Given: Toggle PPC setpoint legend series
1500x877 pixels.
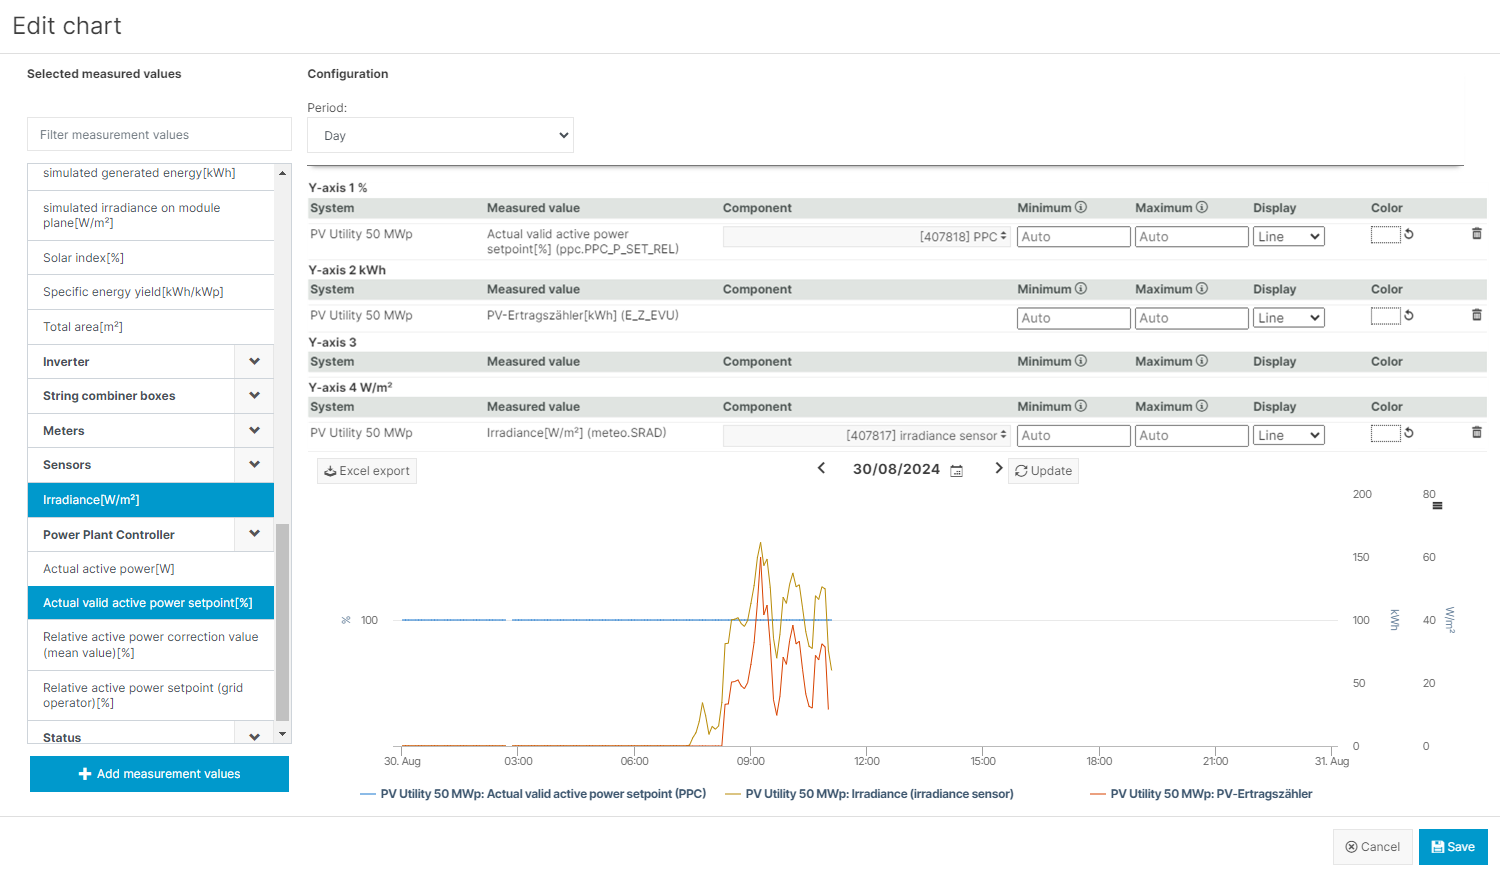Looking at the screenshot, I should point(533,794).
